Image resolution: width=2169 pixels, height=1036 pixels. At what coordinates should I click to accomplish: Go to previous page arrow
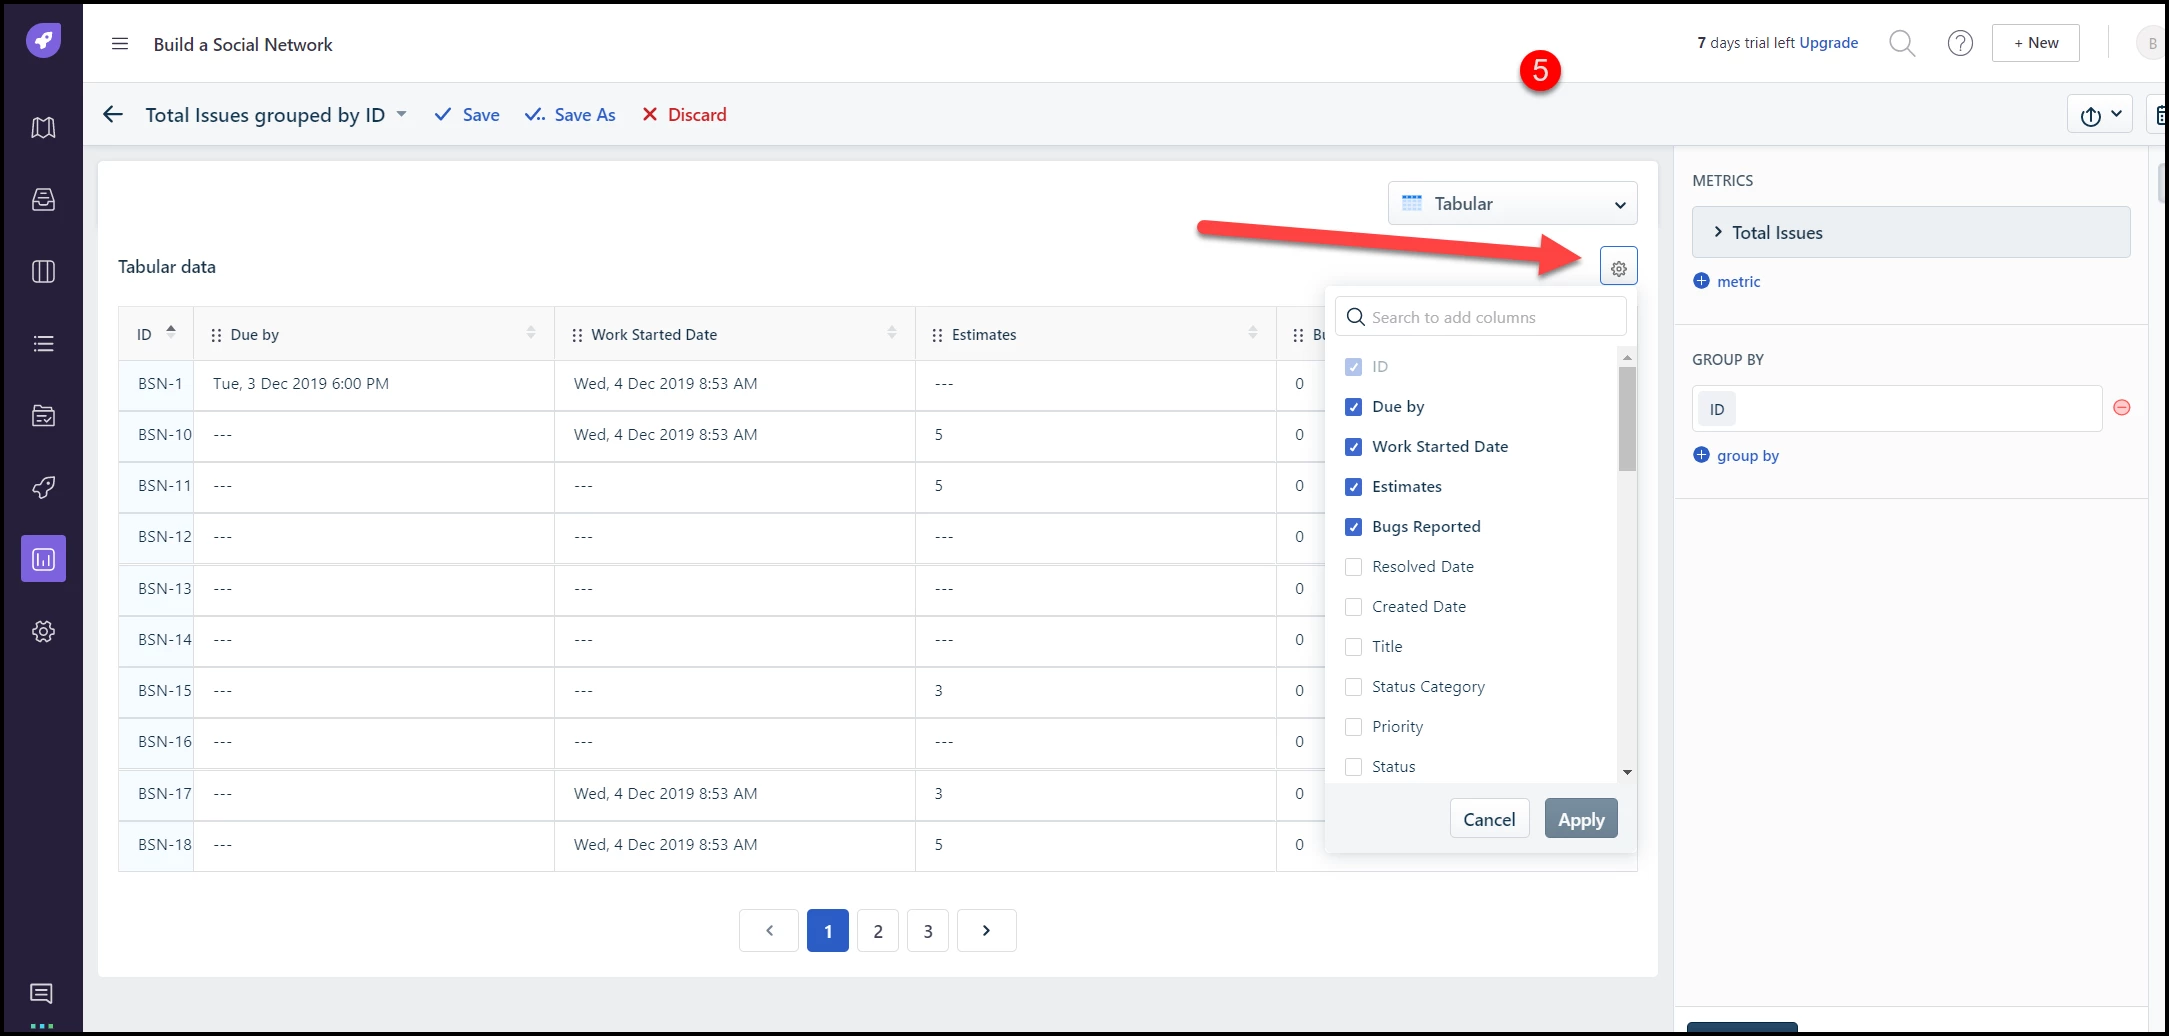pos(769,930)
